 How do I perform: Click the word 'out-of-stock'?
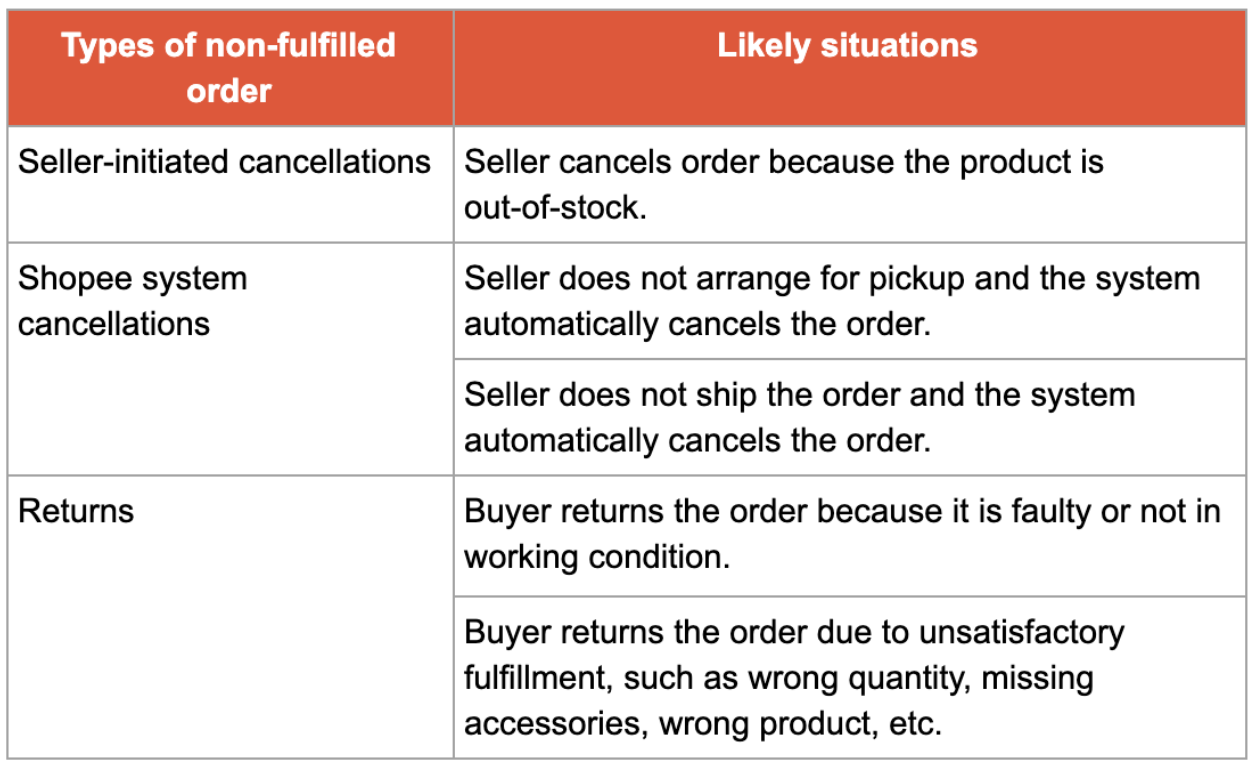551,207
